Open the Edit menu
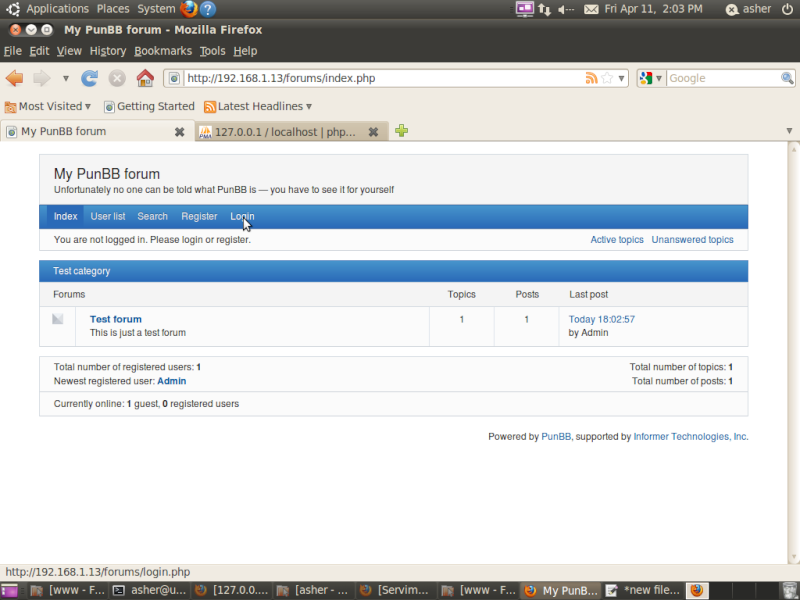Image resolution: width=800 pixels, height=600 pixels. coord(39,51)
